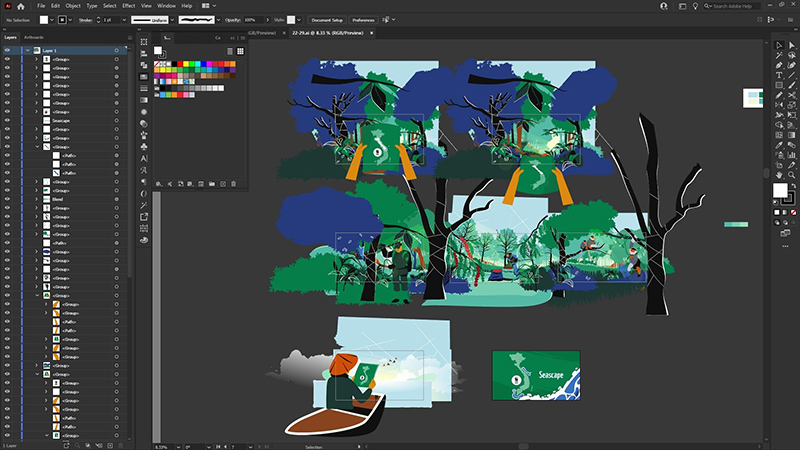Viewport: 800px width, 450px height.
Task: Open the workspace switcher dropdown
Action: 209,6
